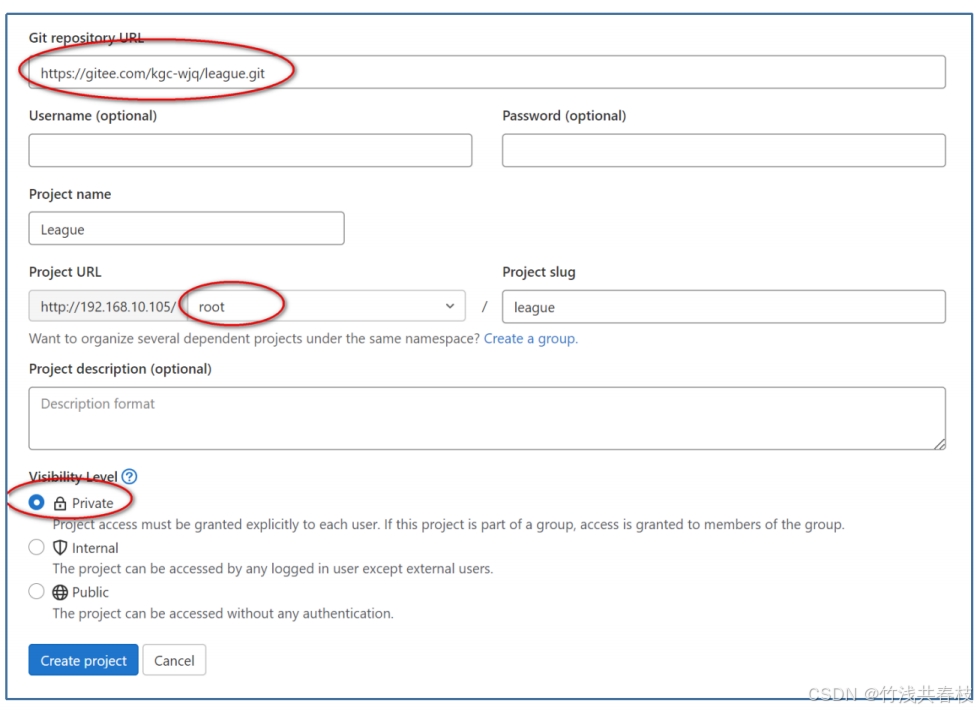
Task: Select the Internal visibility radio button
Action: pos(37,547)
